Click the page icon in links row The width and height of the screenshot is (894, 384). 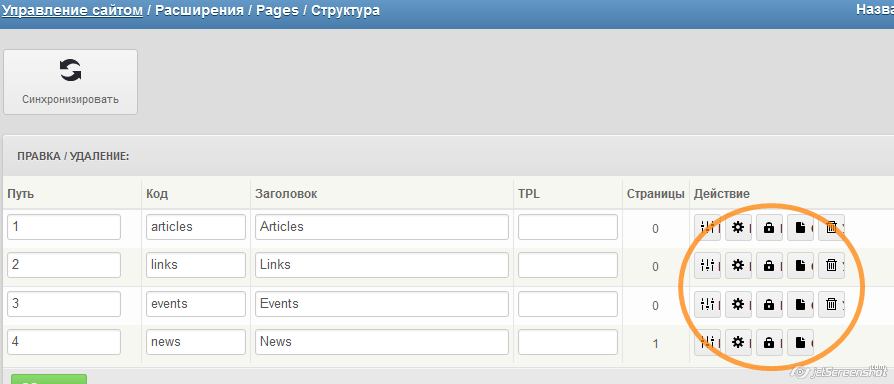click(800, 265)
